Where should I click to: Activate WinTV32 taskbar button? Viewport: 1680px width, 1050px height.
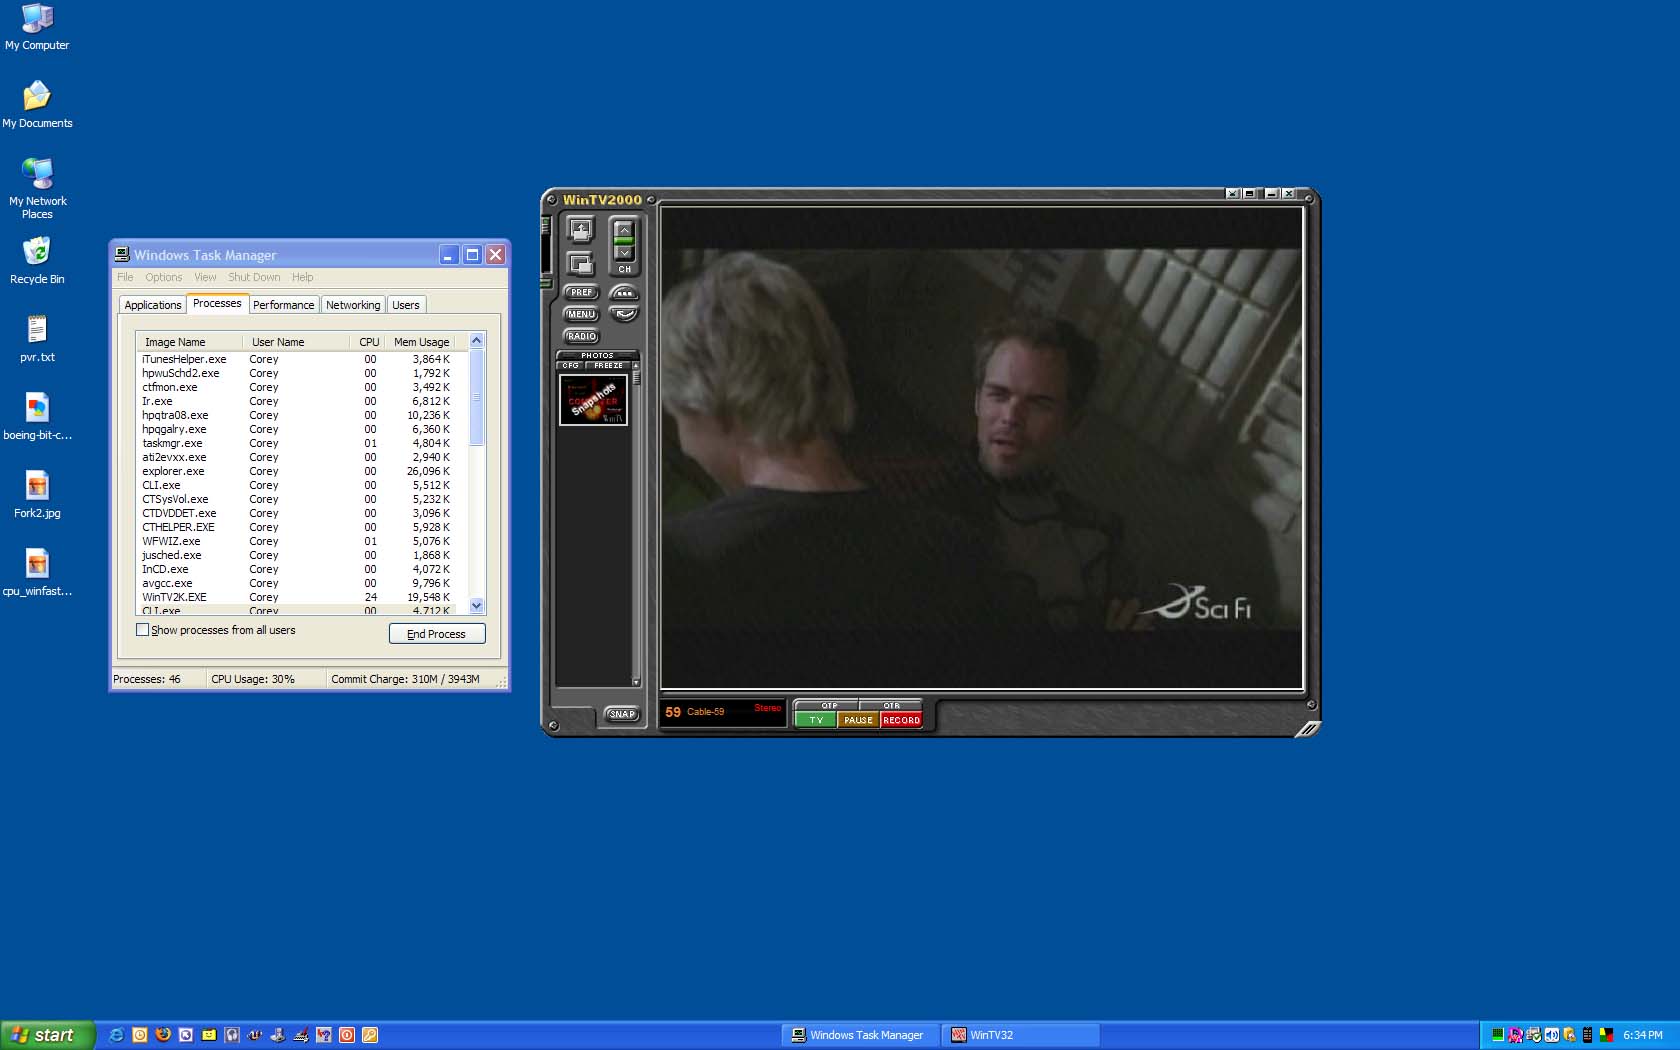coord(1020,1035)
